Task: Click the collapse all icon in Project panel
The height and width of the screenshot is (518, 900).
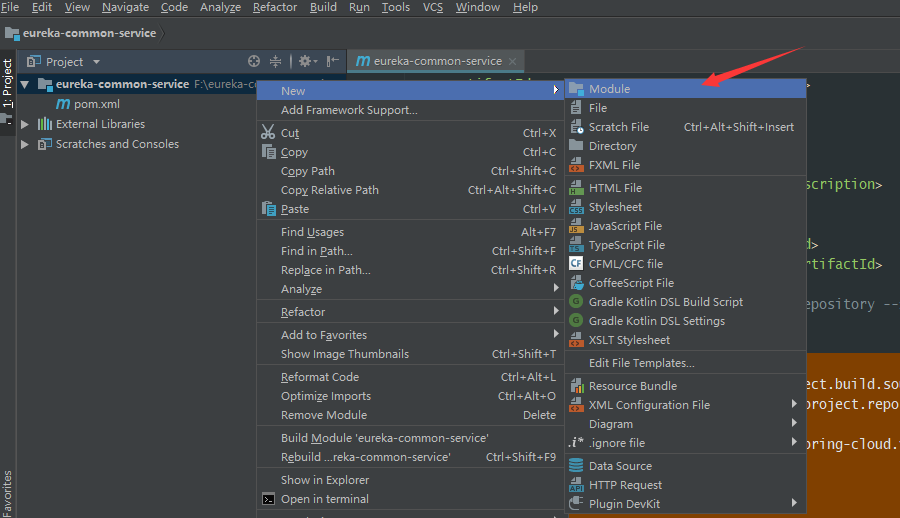Action: 276,61
